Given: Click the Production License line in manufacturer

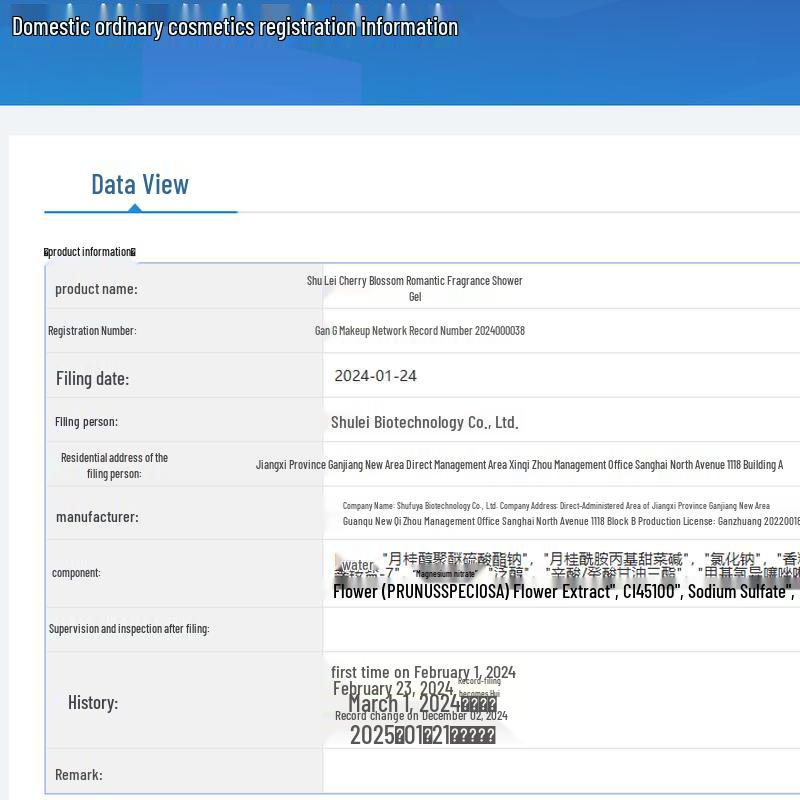Looking at the screenshot, I should pos(570,521).
